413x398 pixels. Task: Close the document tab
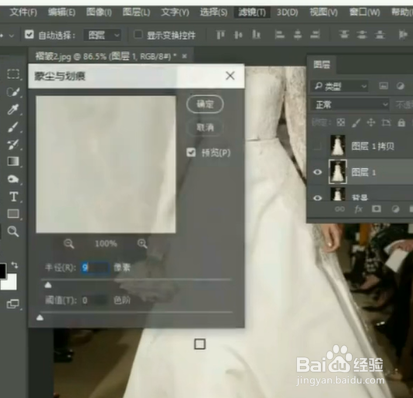[x=184, y=56]
